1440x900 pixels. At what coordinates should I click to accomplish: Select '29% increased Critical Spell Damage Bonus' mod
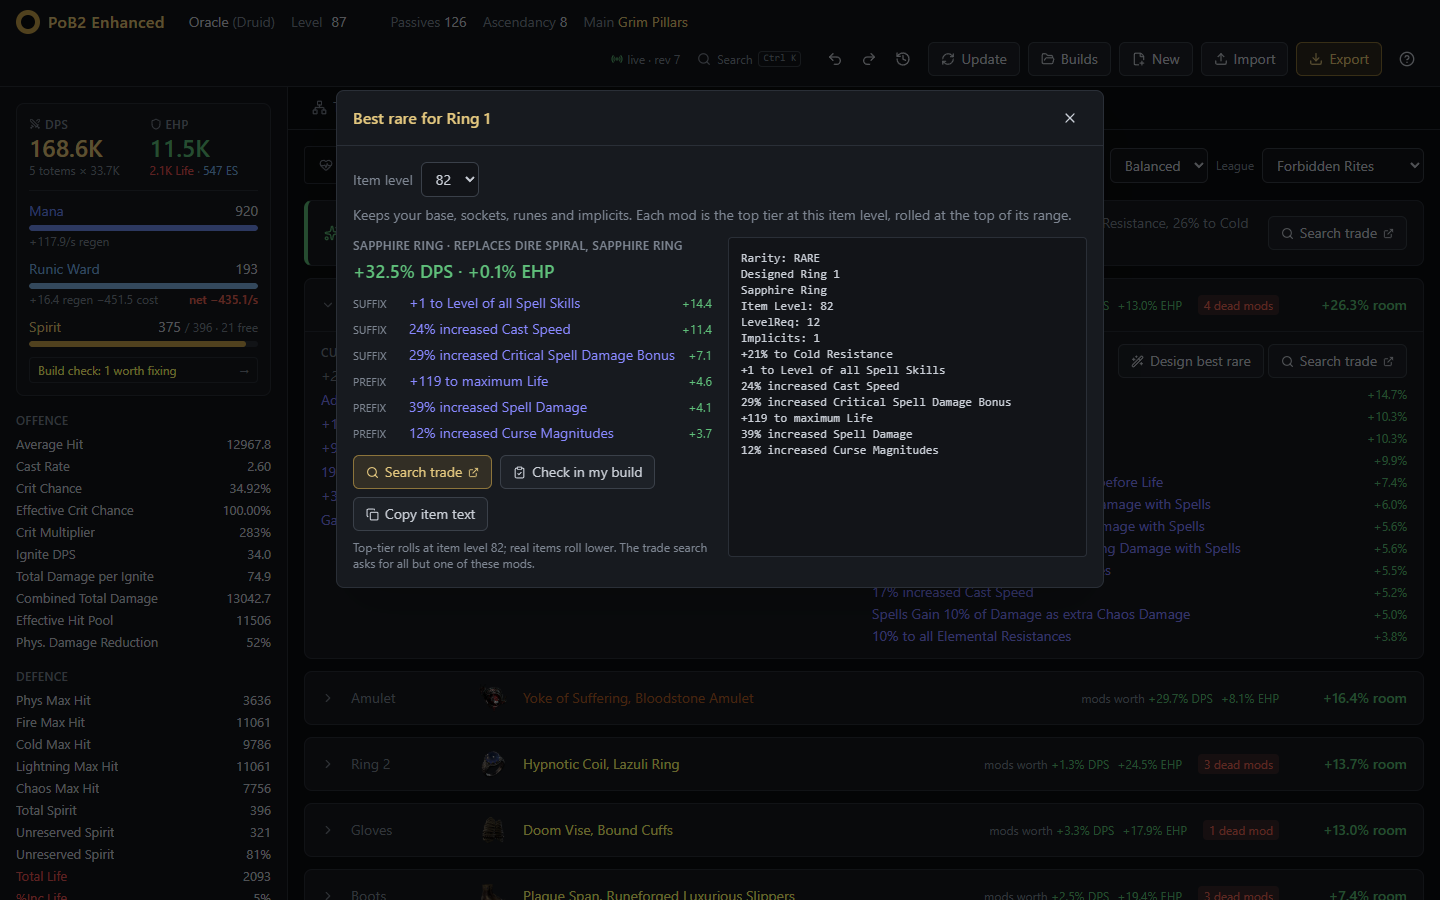point(541,355)
